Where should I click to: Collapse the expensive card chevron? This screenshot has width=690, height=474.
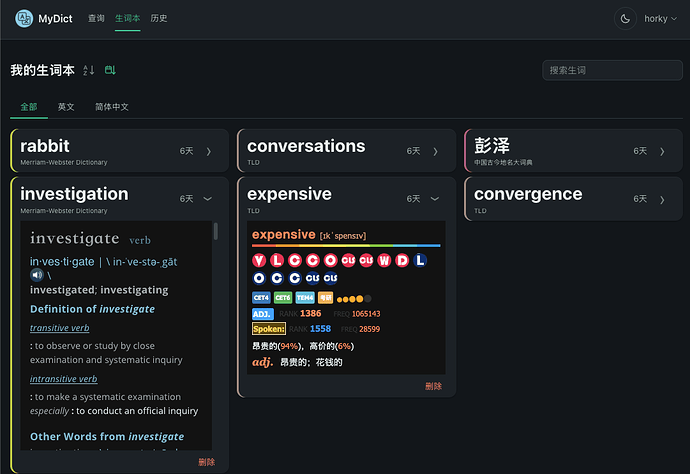pos(435,199)
